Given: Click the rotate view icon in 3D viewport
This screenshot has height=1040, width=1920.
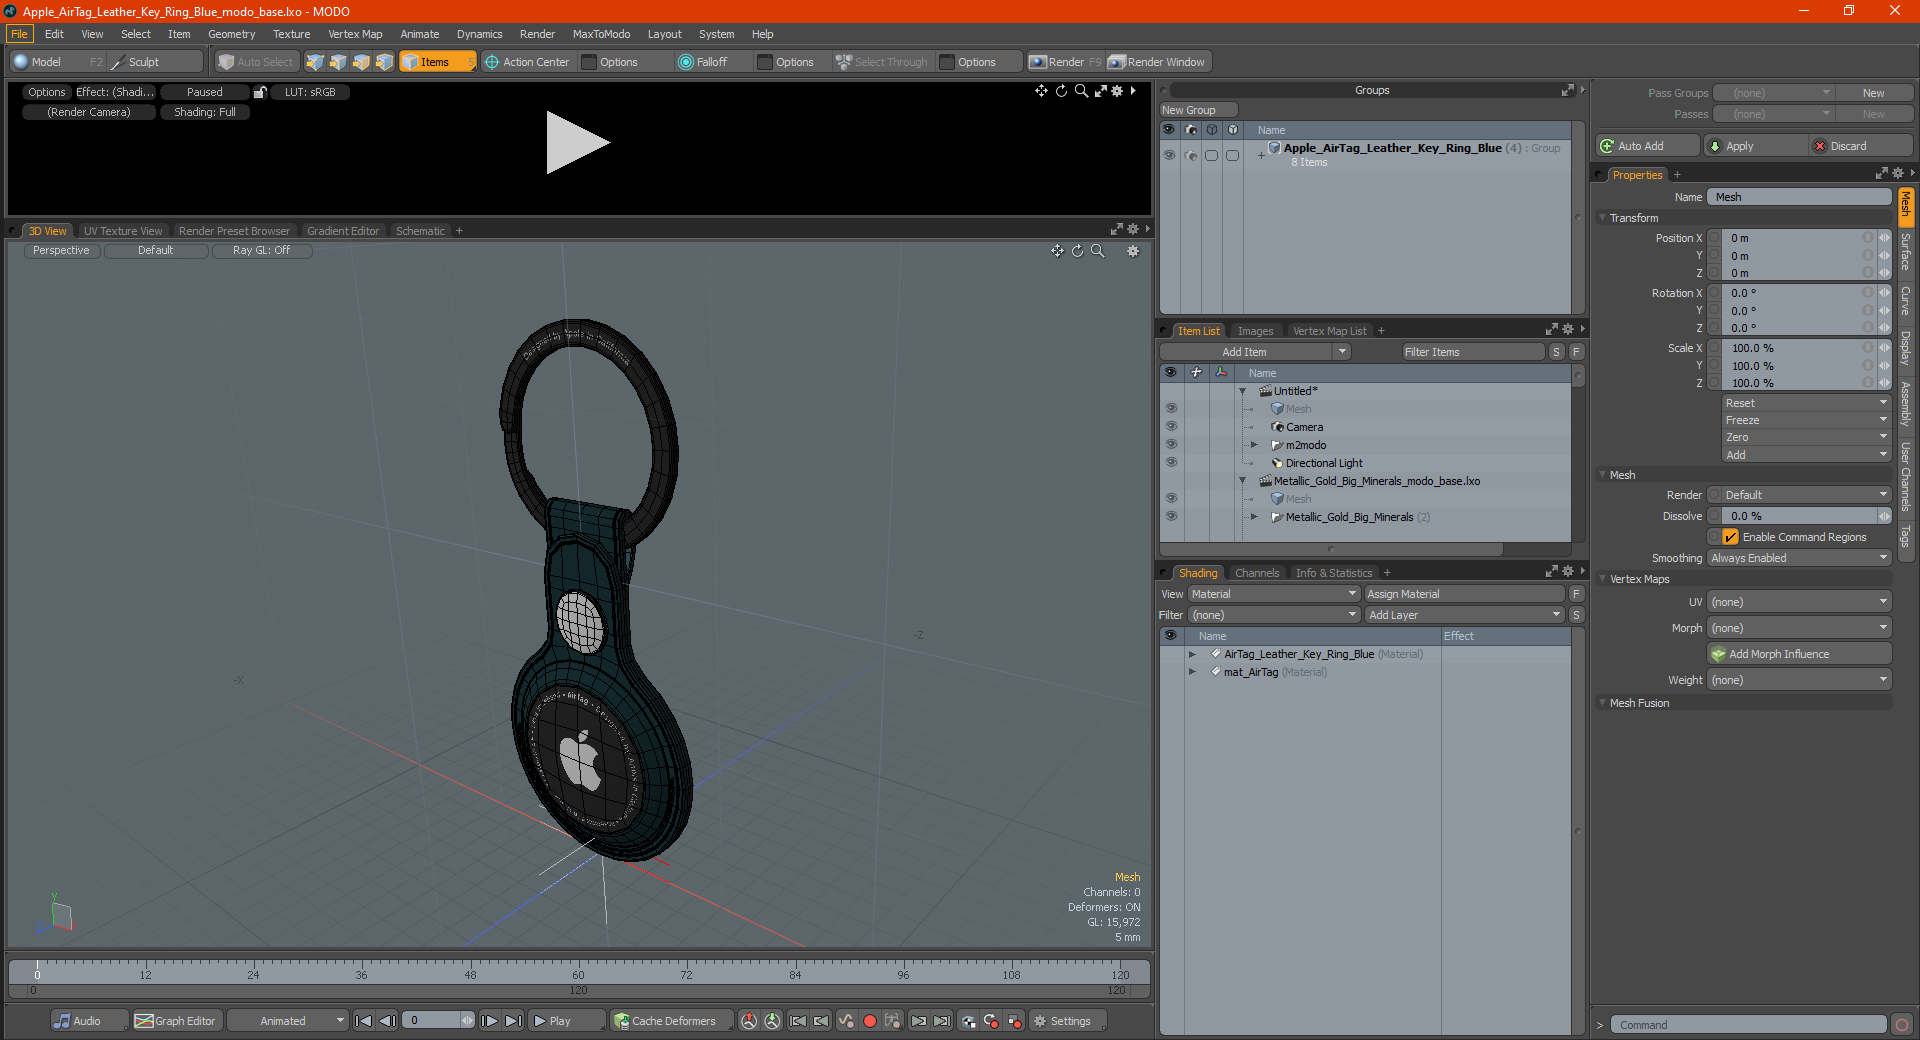Looking at the screenshot, I should coord(1077,251).
